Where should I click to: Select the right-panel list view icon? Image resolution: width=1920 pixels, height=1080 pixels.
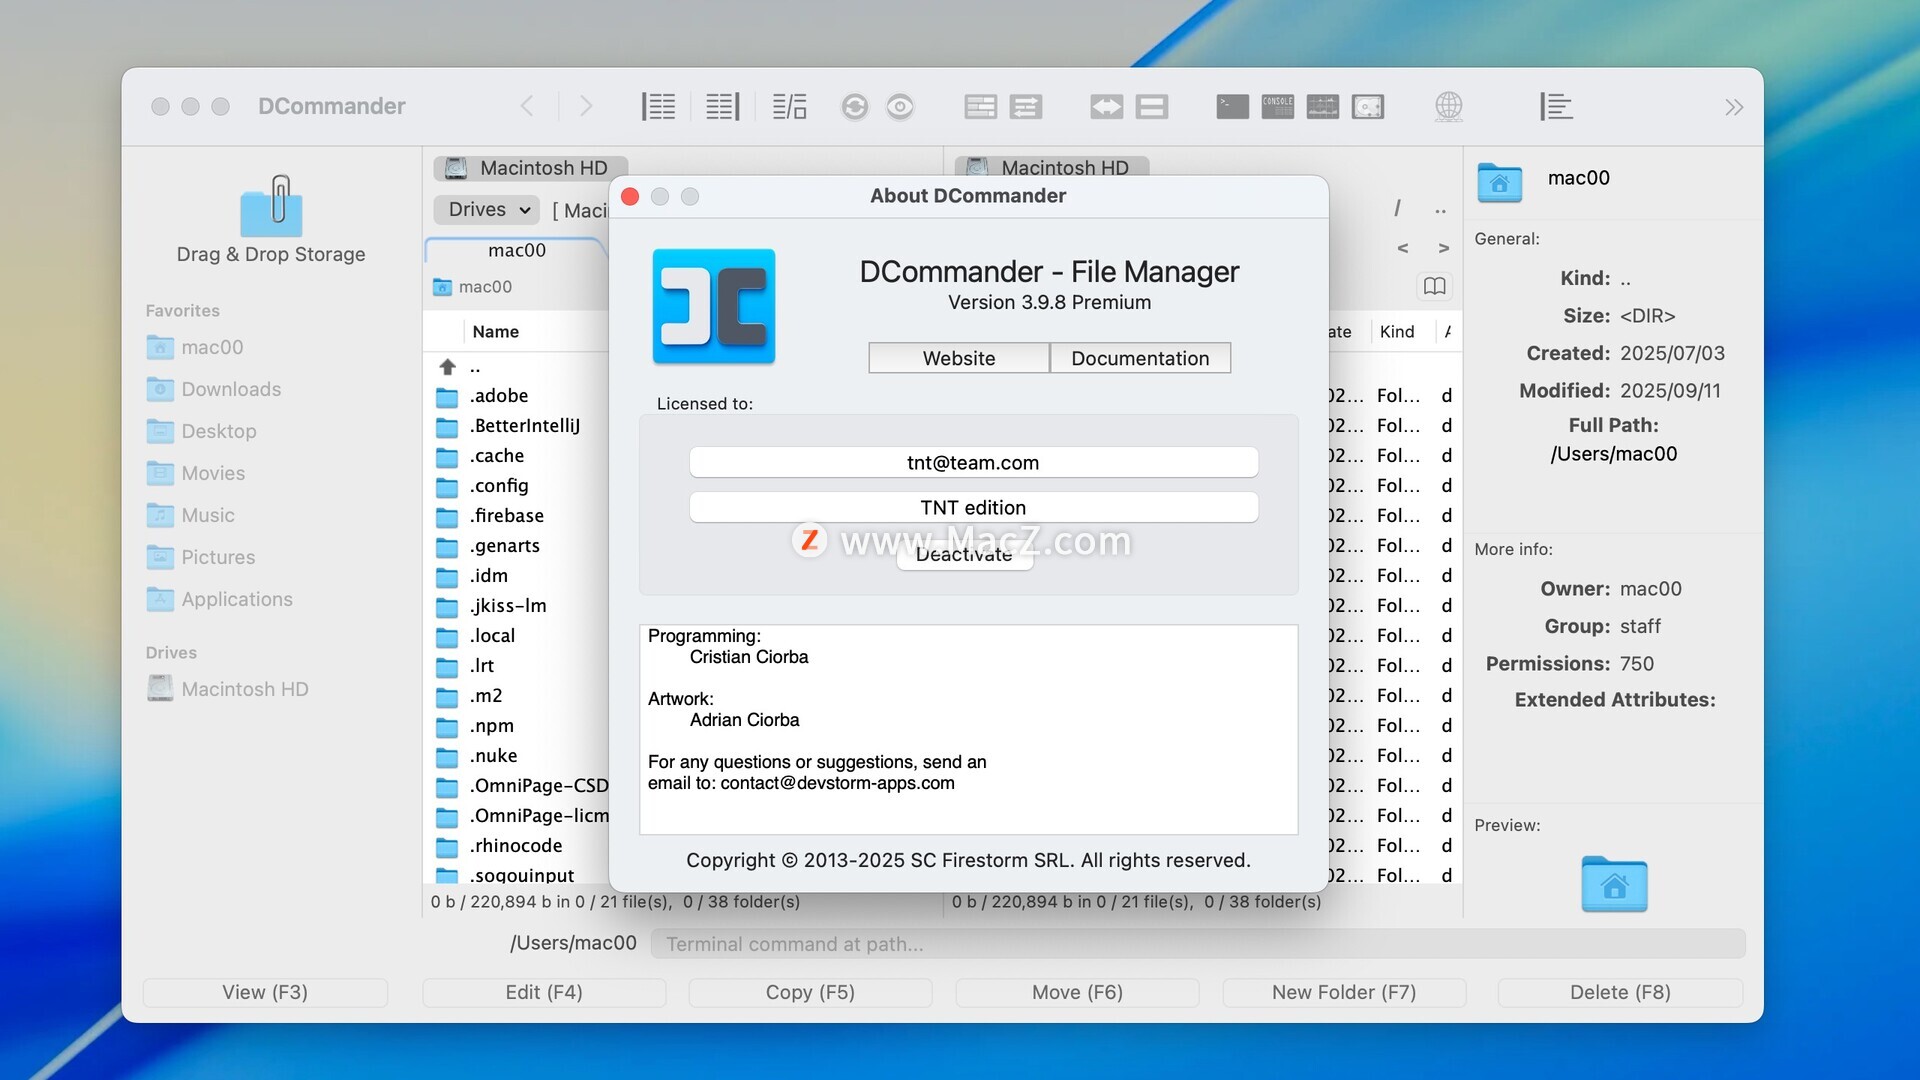722,106
